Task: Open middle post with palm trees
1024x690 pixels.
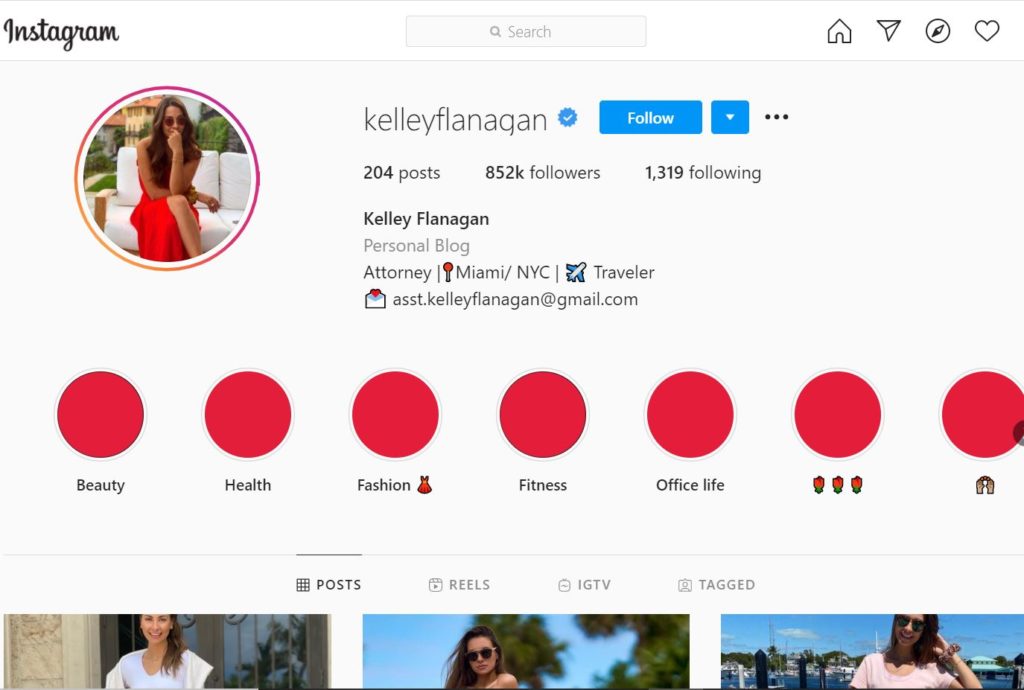Action: pyautogui.click(x=526, y=651)
